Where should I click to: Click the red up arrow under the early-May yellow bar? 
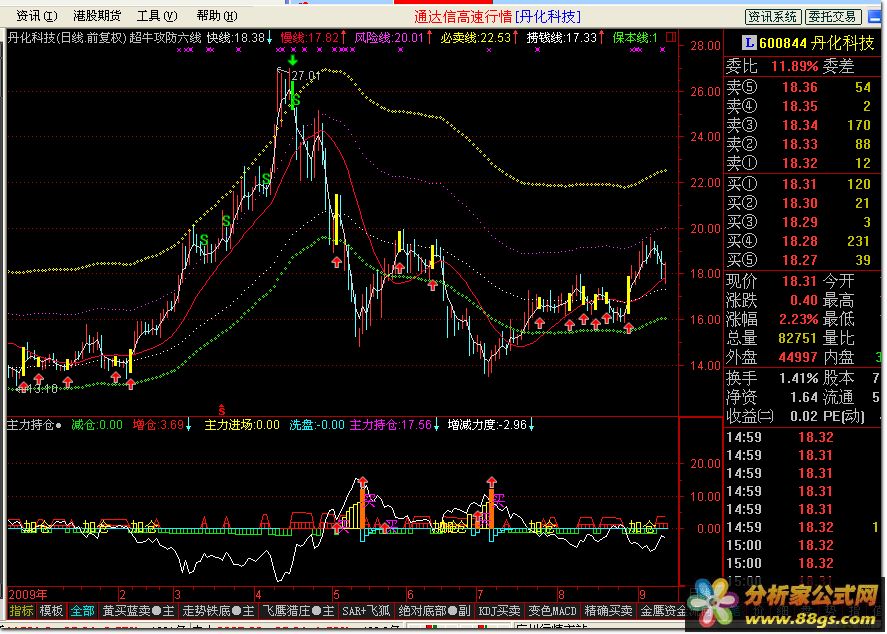(337, 261)
